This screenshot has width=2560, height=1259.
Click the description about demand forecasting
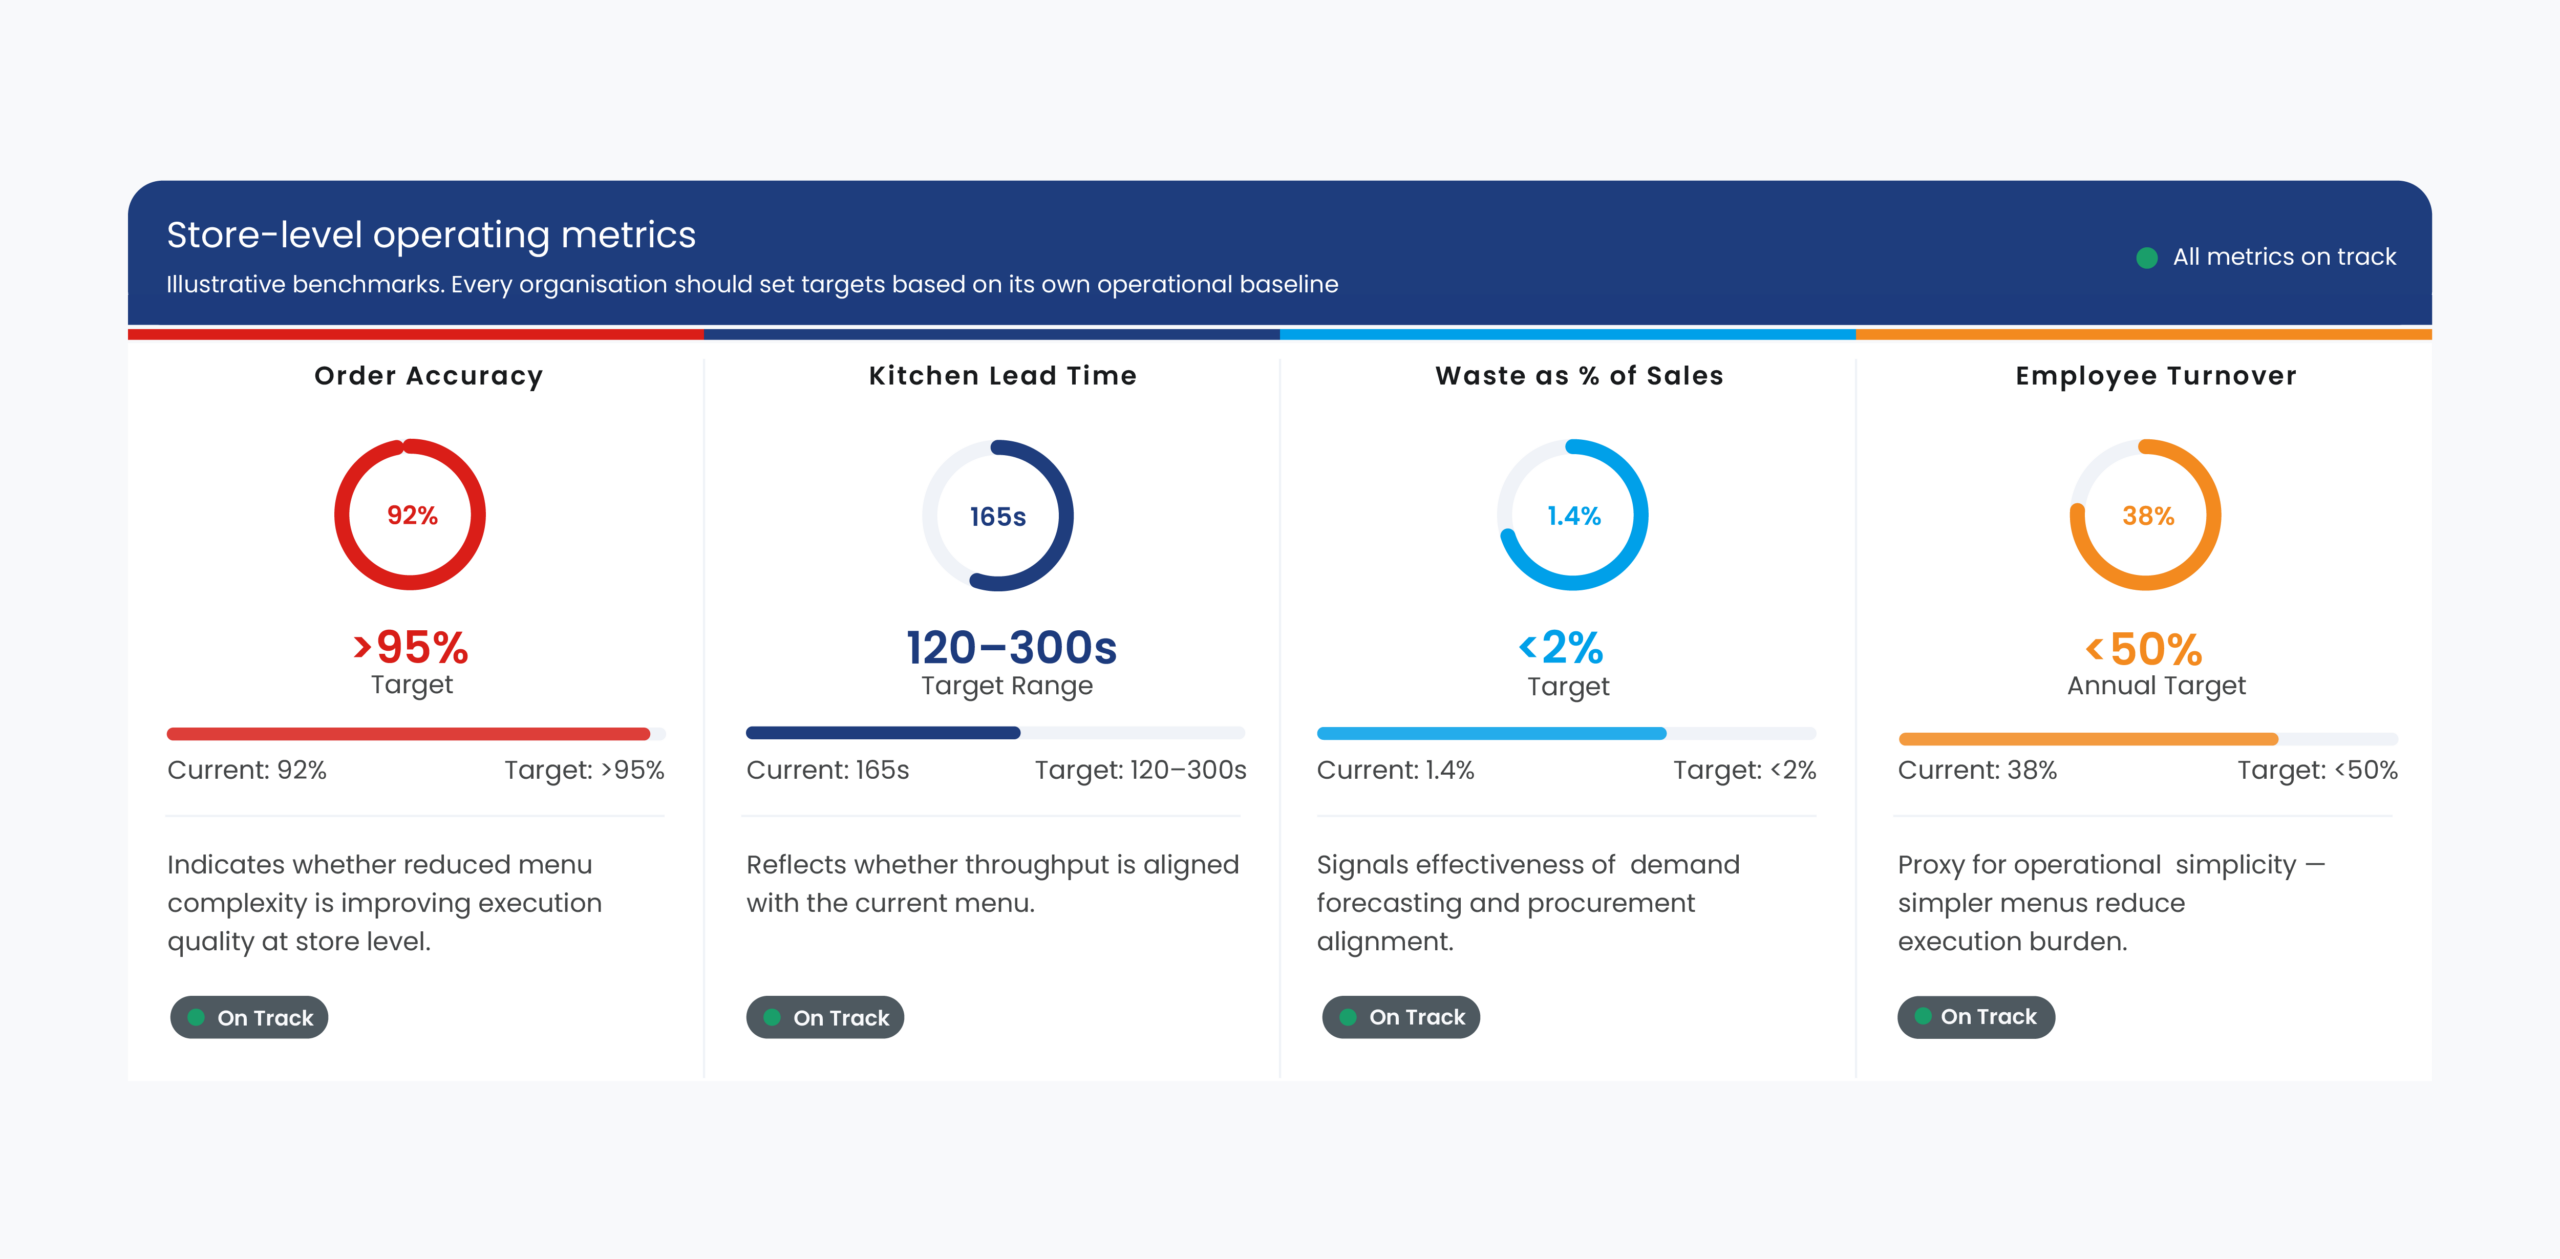point(1528,903)
